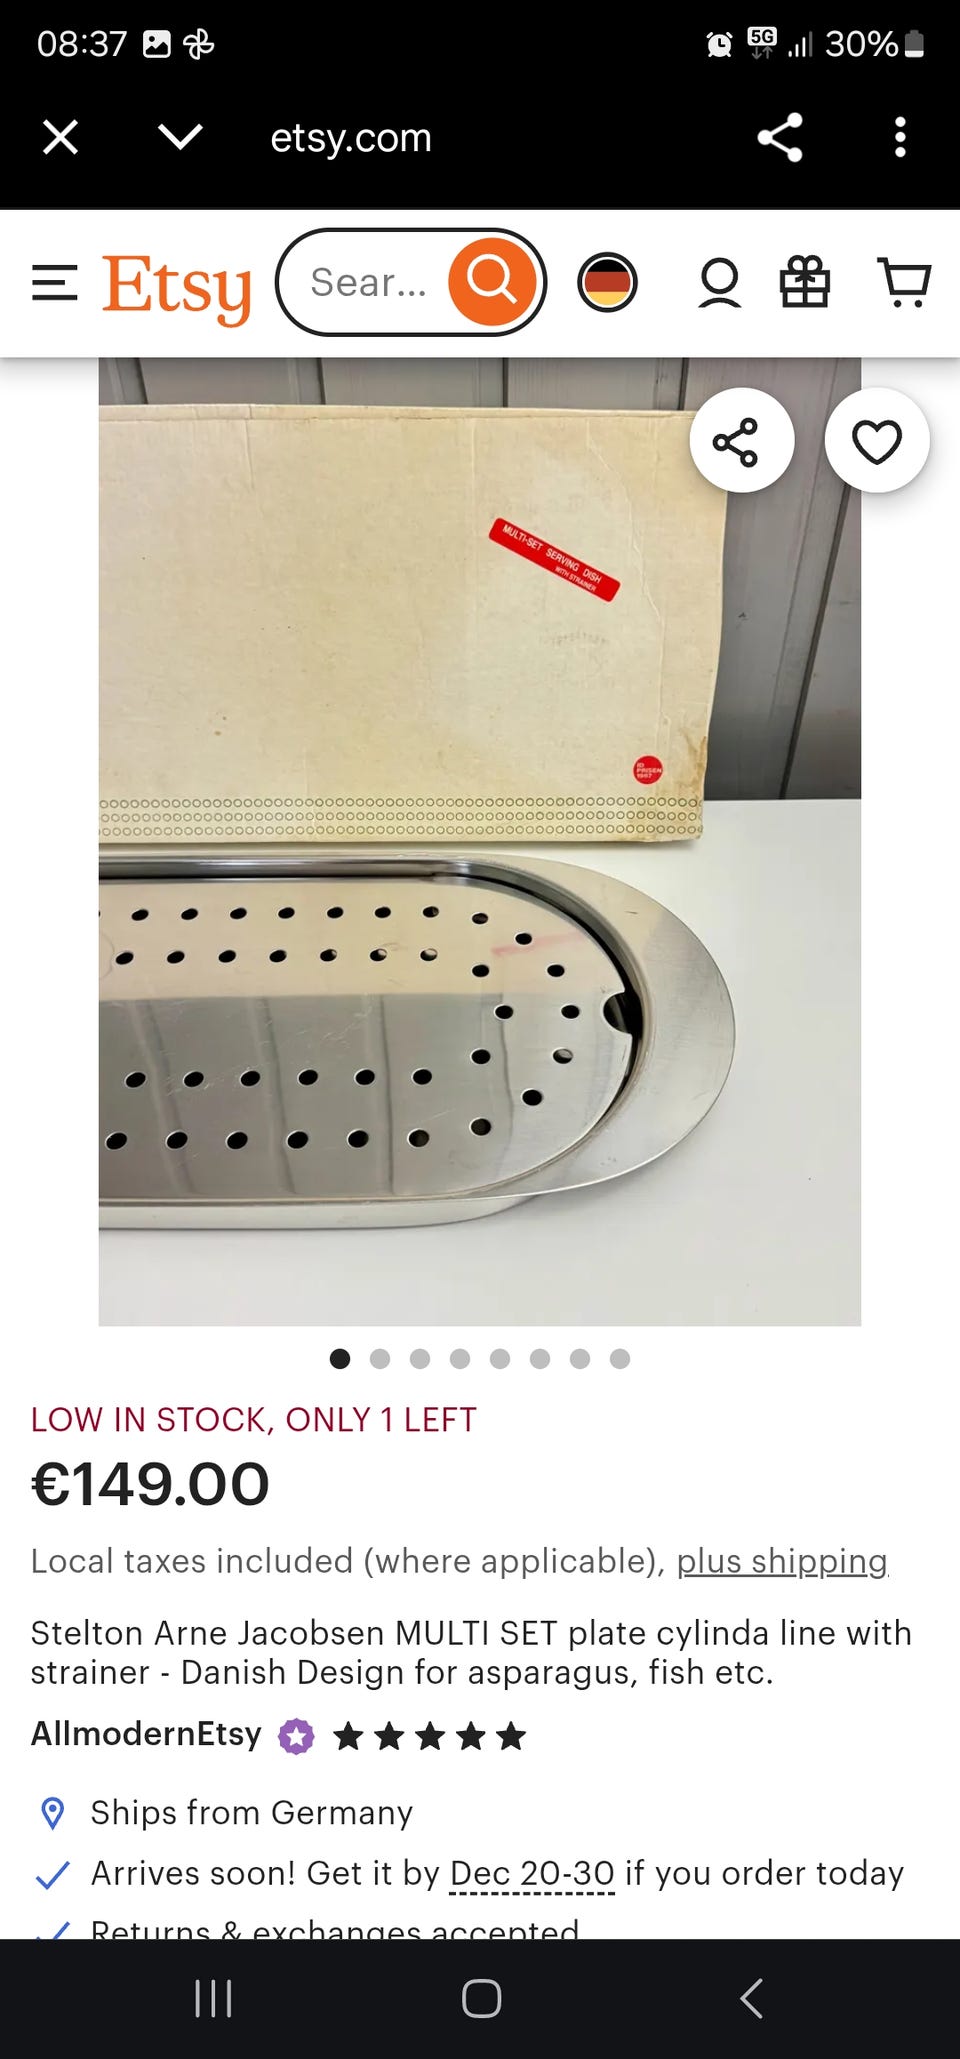This screenshot has height=2059, width=960.
Task: Open the gift registry icon
Action: (805, 282)
